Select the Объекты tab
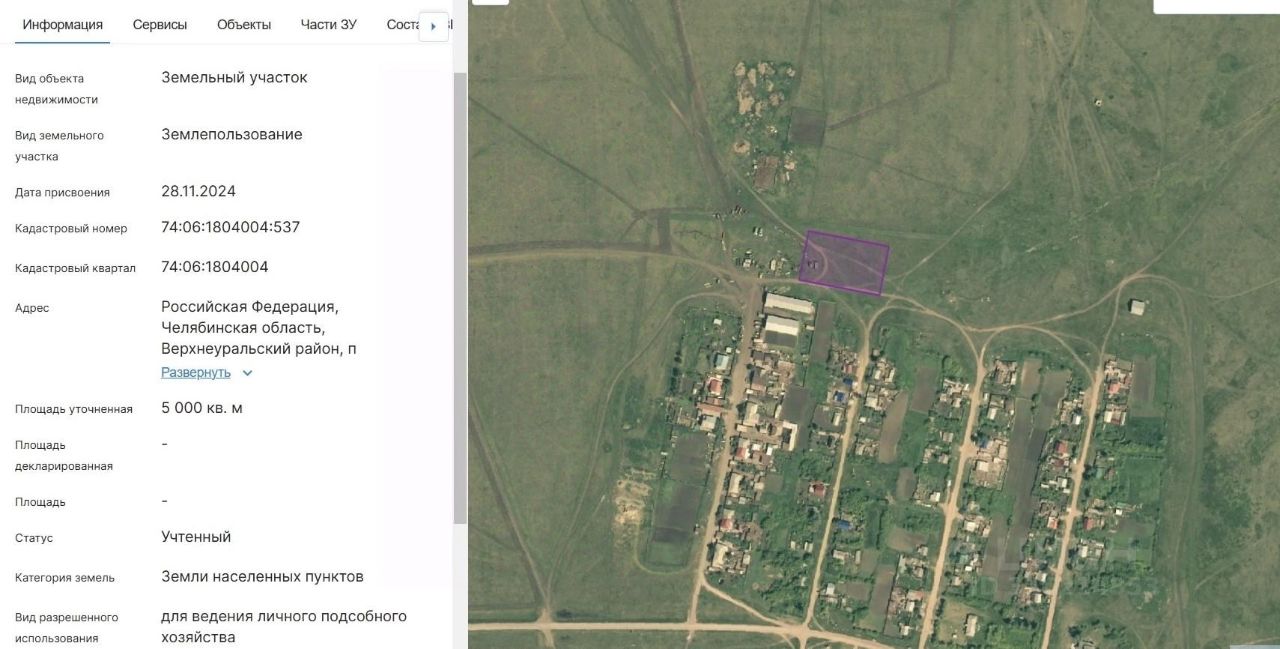The height and width of the screenshot is (649, 1280). [244, 25]
